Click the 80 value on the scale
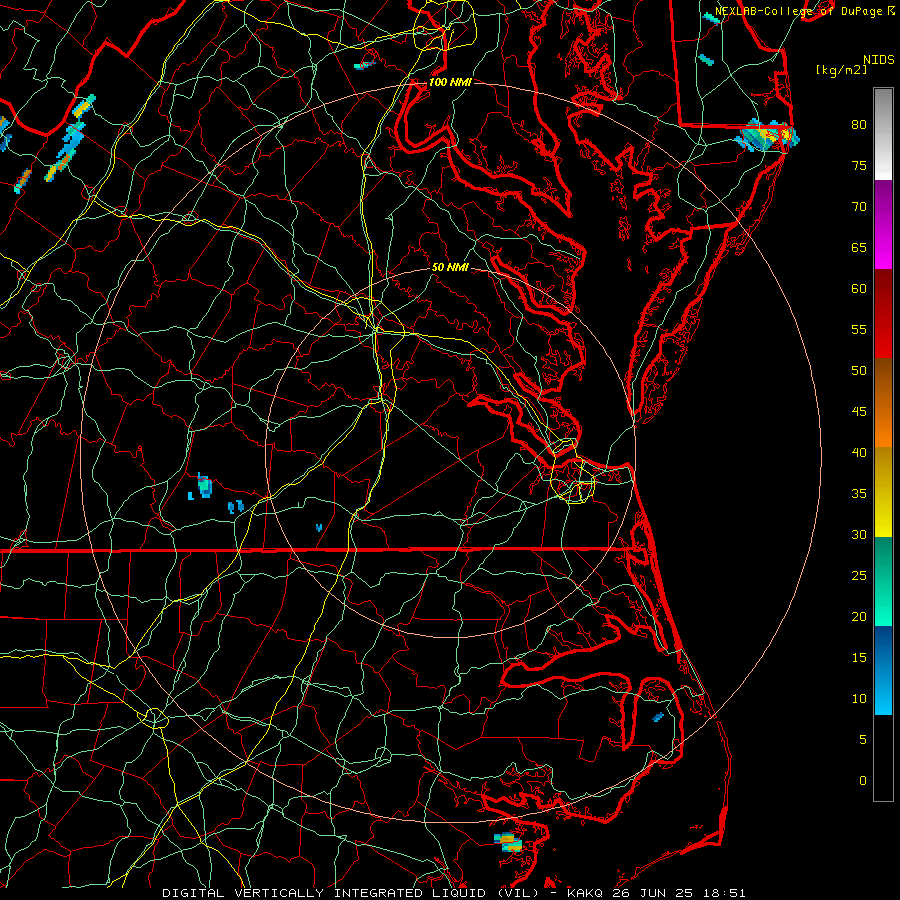 click(859, 125)
